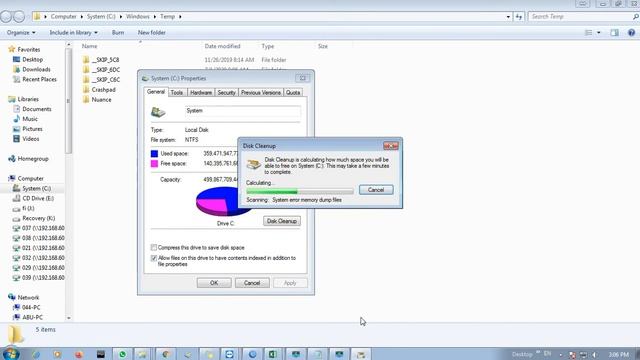Click the Disk Cleanup button in Properties
This screenshot has width=640, height=360.
[x=282, y=221]
